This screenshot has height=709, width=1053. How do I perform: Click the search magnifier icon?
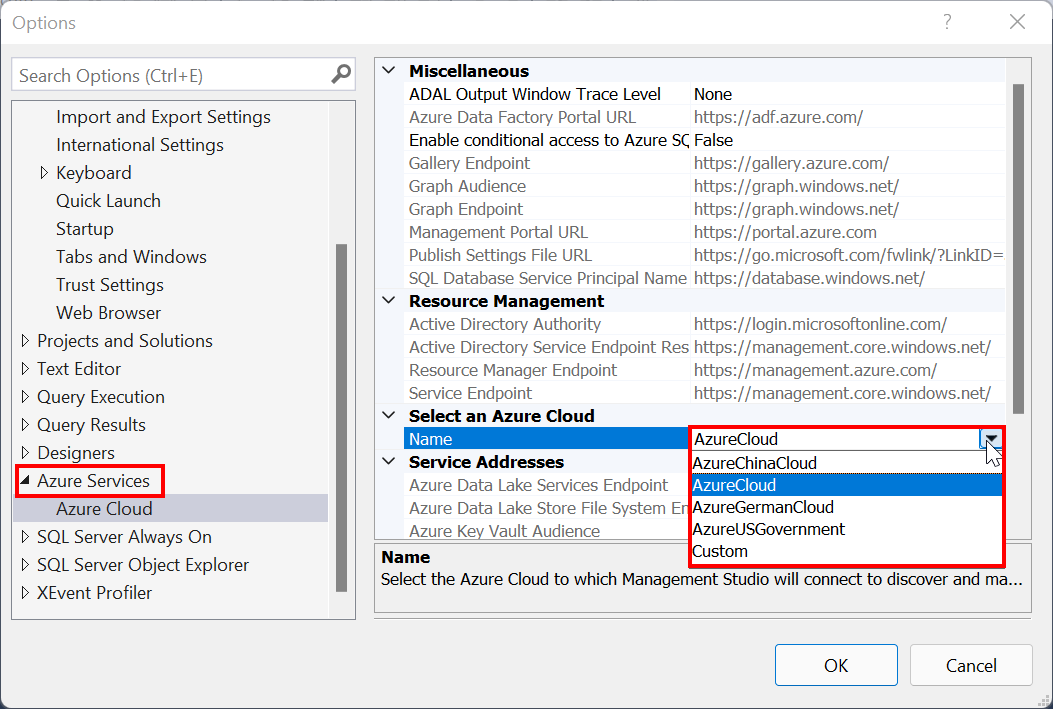340,74
